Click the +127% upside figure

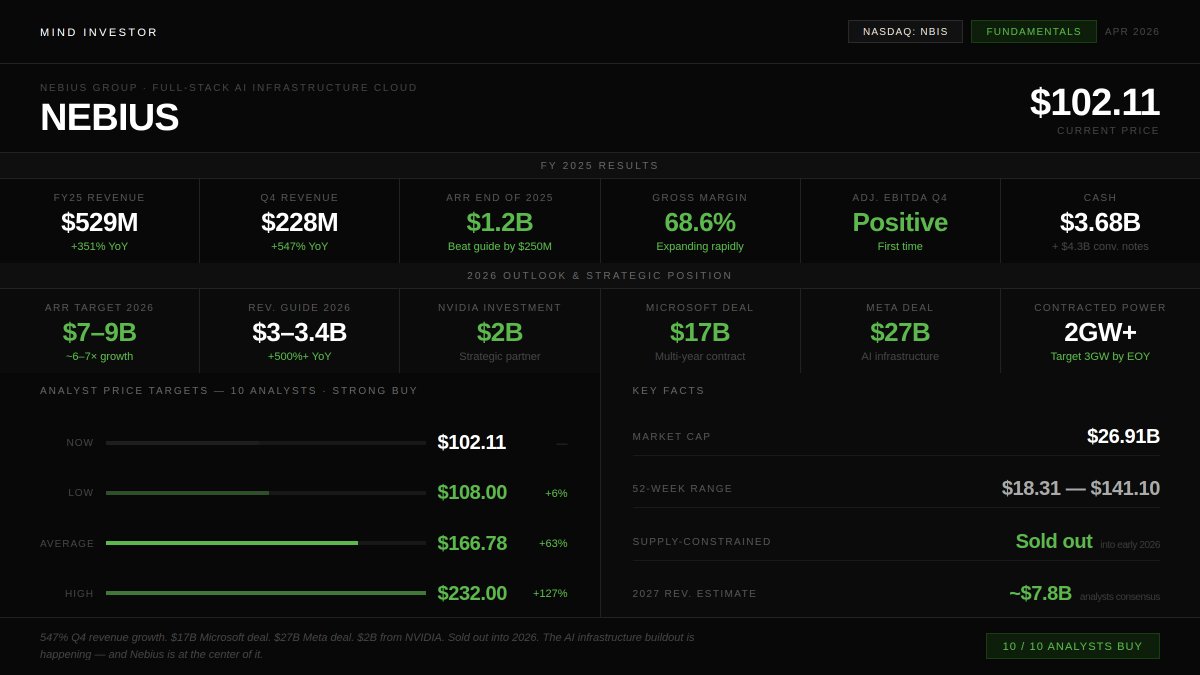coord(550,593)
